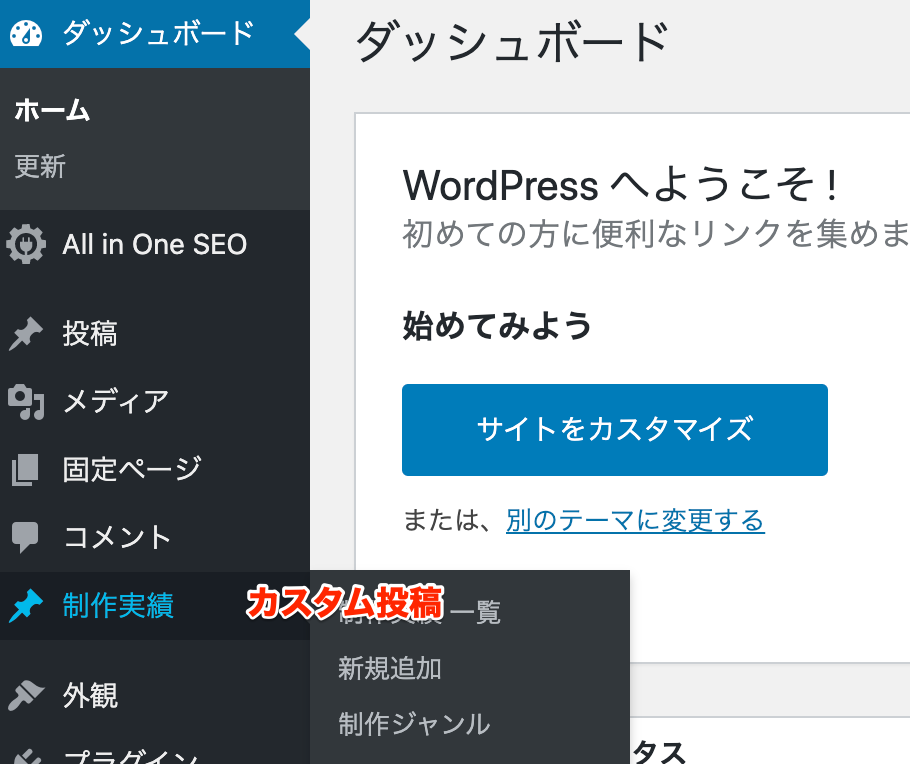Follow the 別のテーマに変更する link
This screenshot has width=910, height=764.
coord(634,521)
